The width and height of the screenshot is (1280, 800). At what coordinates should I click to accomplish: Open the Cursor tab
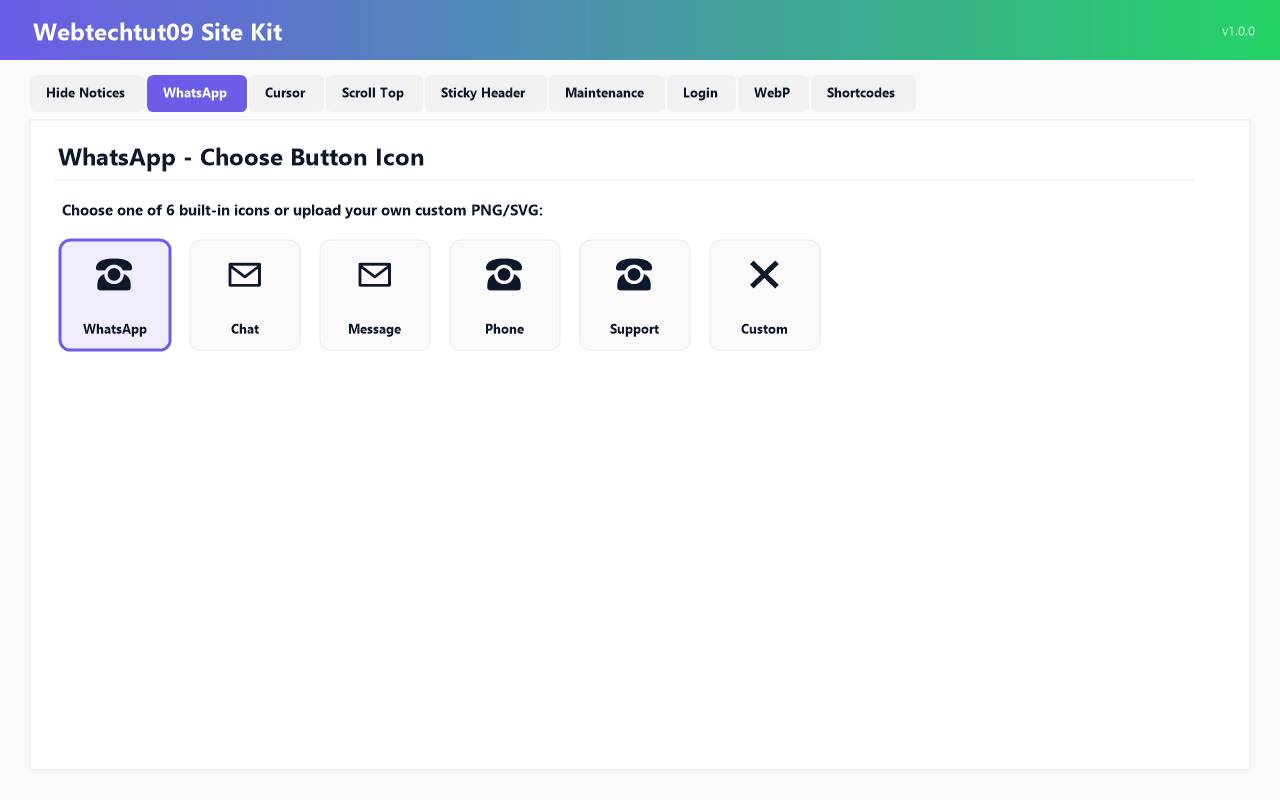(x=285, y=93)
